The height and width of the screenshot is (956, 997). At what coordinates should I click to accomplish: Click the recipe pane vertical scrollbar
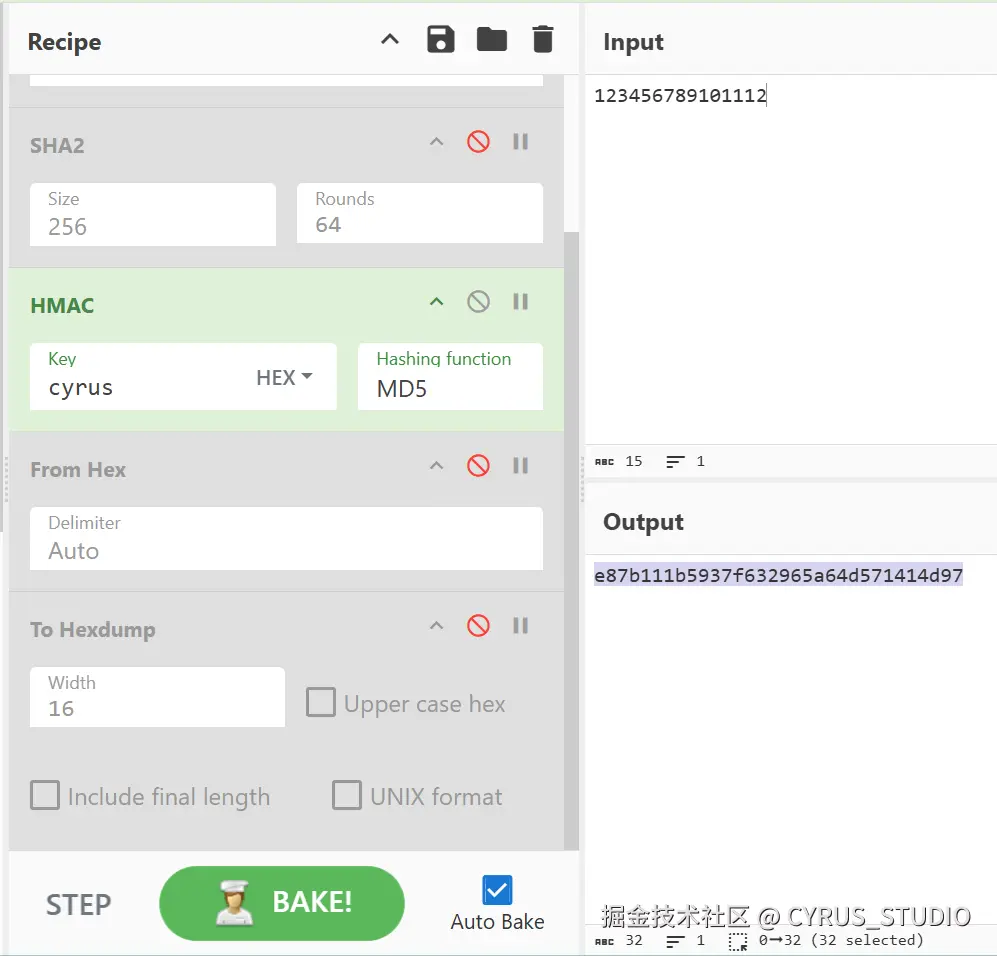[571, 540]
